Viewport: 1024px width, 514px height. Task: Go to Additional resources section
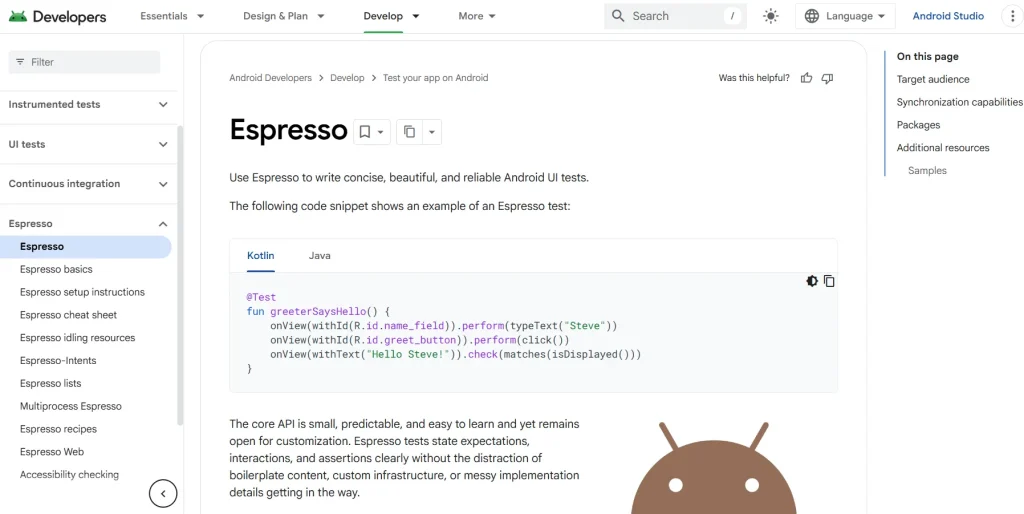point(943,148)
